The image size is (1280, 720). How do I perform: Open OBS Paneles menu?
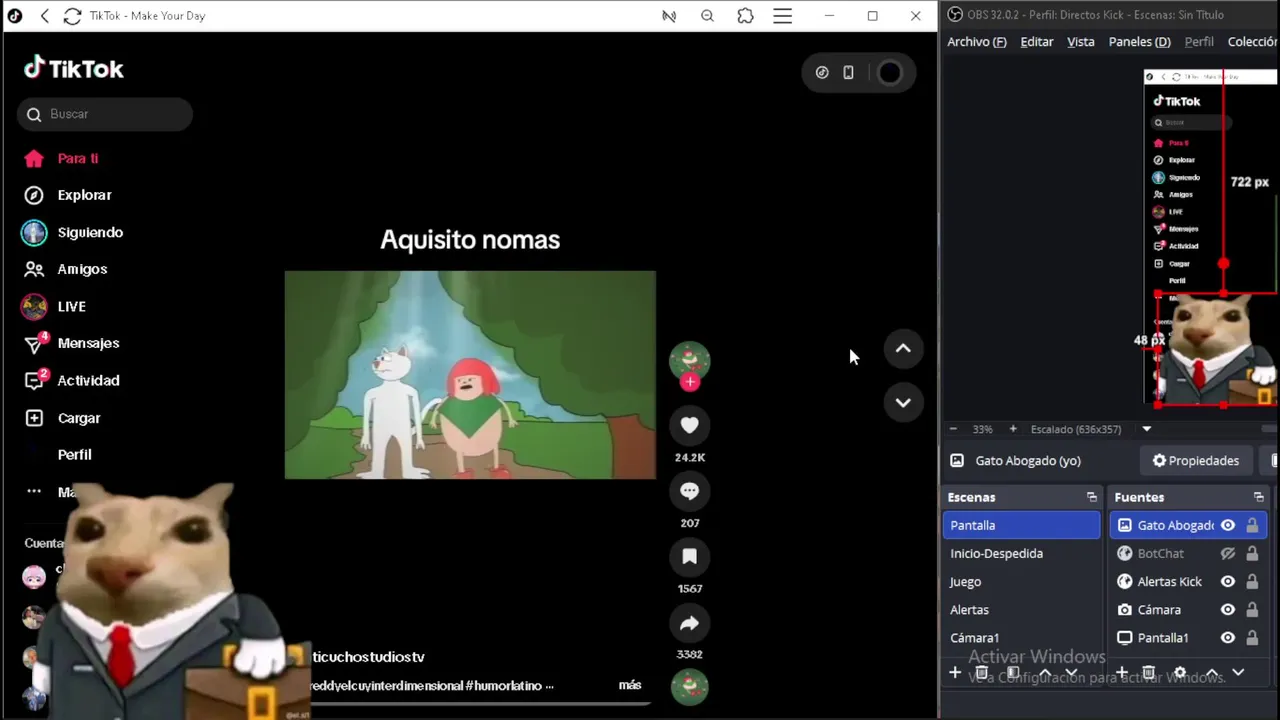click(x=1139, y=42)
